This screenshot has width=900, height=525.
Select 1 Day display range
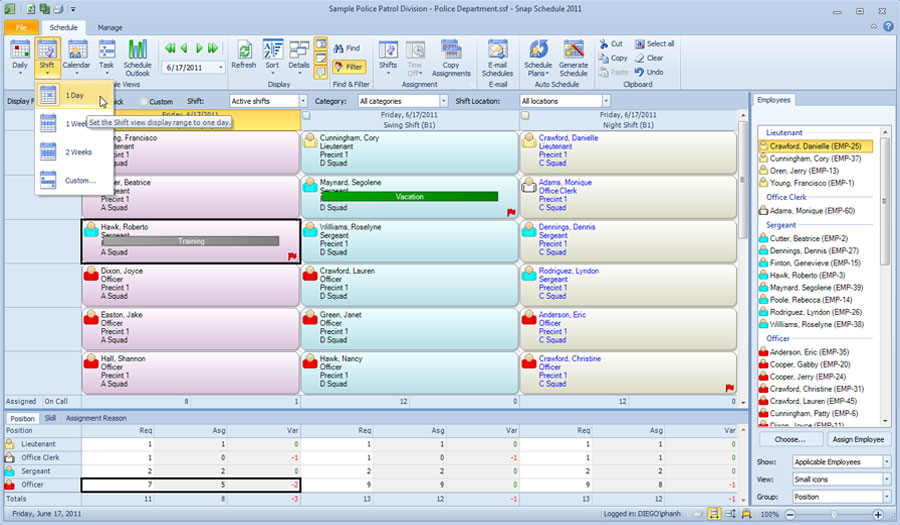(73, 95)
